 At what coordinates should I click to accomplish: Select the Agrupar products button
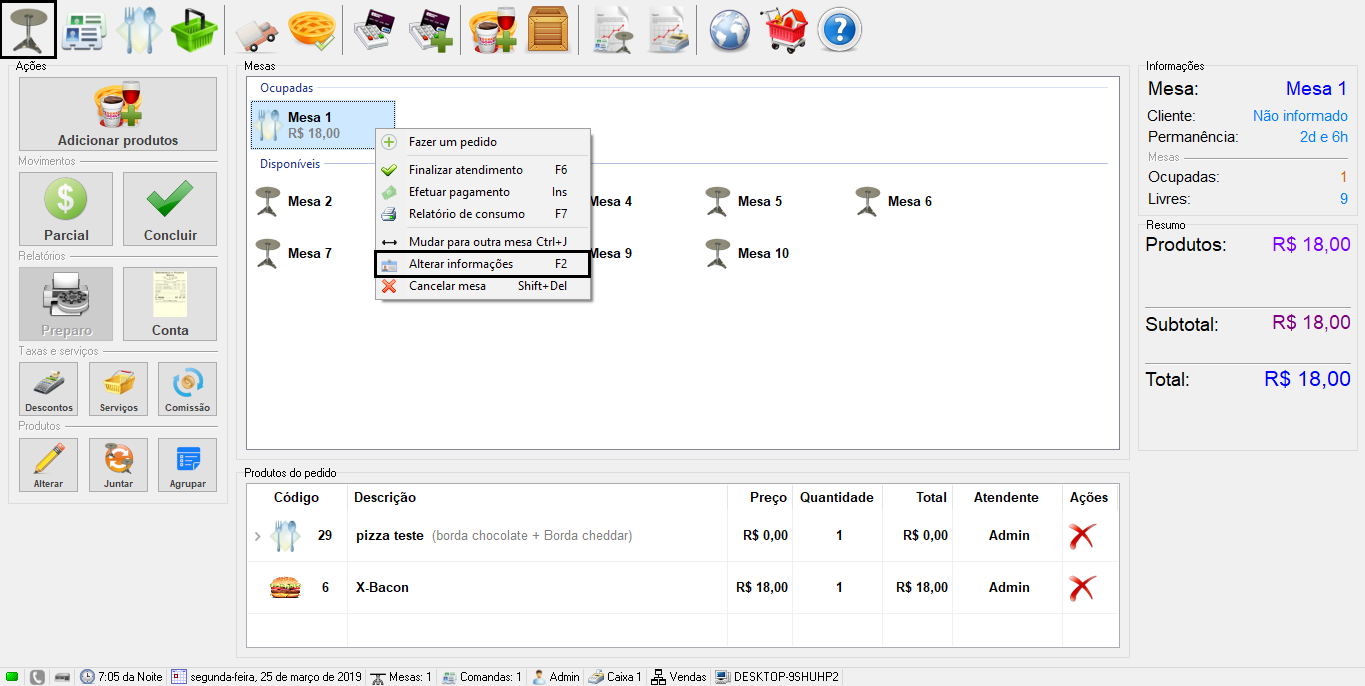click(187, 465)
